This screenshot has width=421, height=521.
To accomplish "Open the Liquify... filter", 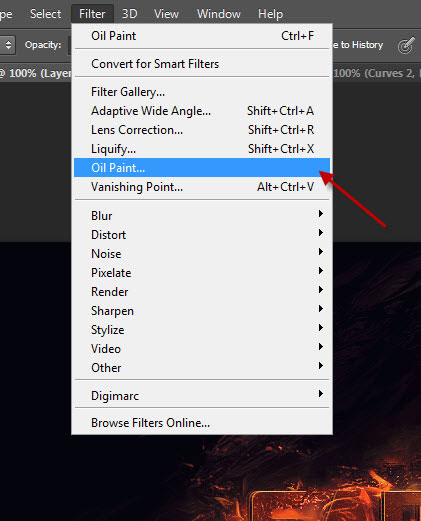I will 202,149.
